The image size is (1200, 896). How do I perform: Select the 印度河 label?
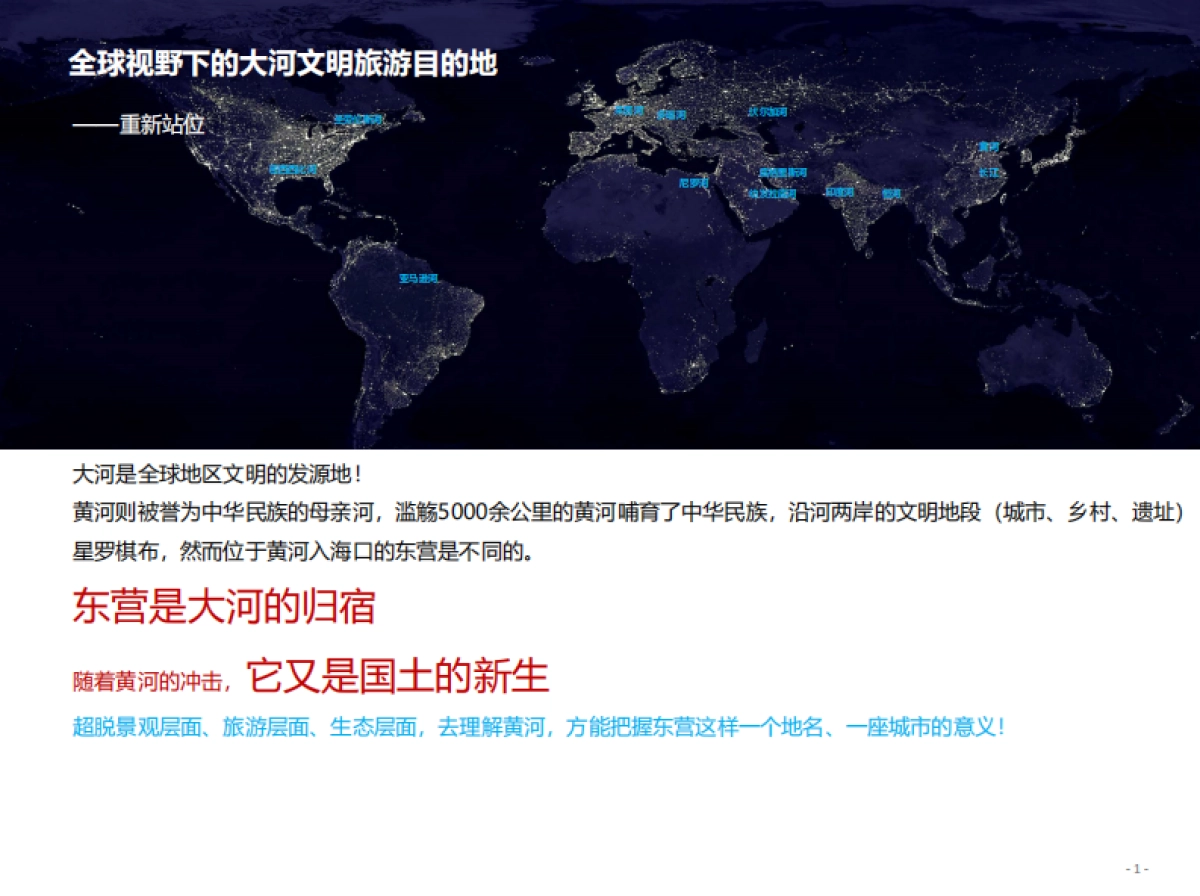pos(839,191)
